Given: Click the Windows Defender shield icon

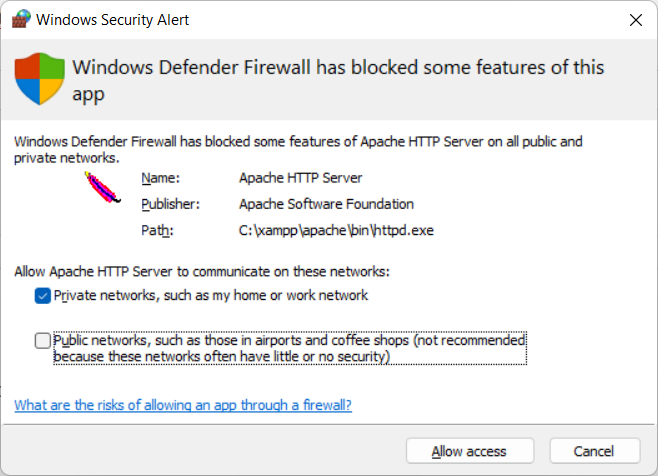Looking at the screenshot, I should pos(39,78).
